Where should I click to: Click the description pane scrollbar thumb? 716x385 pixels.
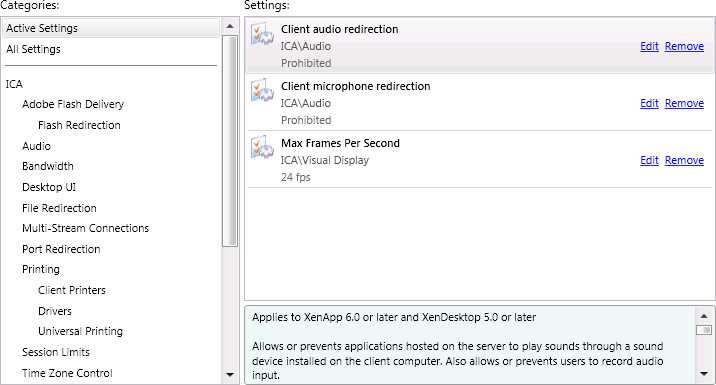point(704,330)
